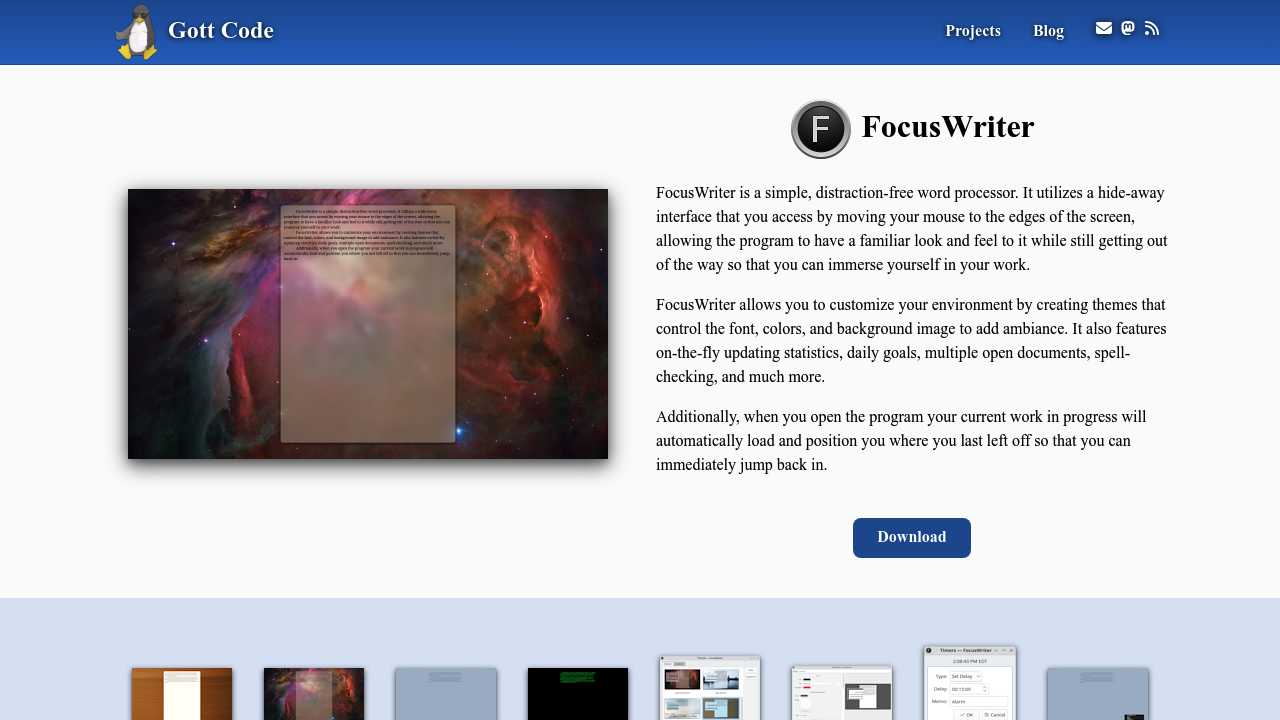Image resolution: width=1280 pixels, height=720 pixels.
Task: Click the FocusWriter round F icon
Action: point(821,129)
